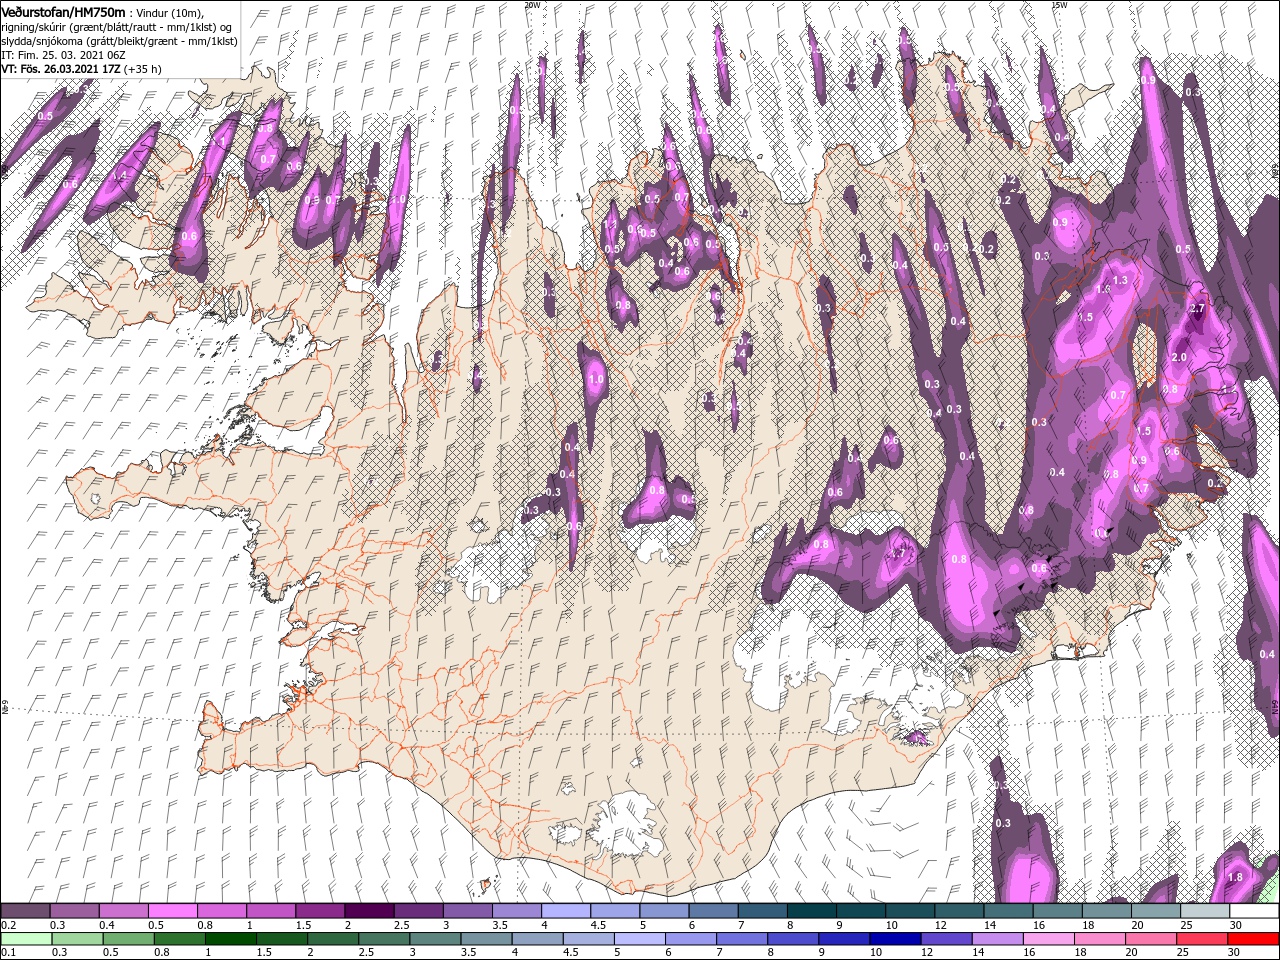Click the '25' label in the bottom legend row
Image resolution: width=1280 pixels, height=960 pixels.
(x=1185, y=953)
